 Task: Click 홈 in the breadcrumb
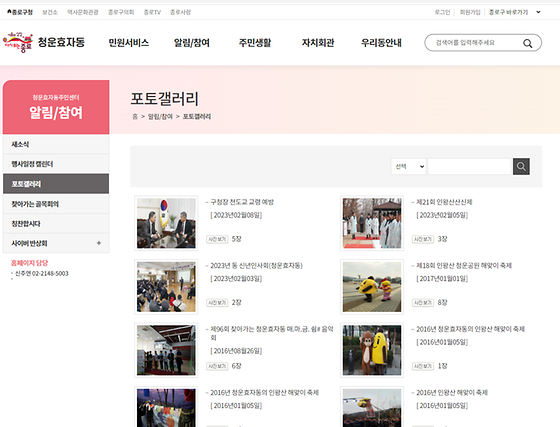135,116
